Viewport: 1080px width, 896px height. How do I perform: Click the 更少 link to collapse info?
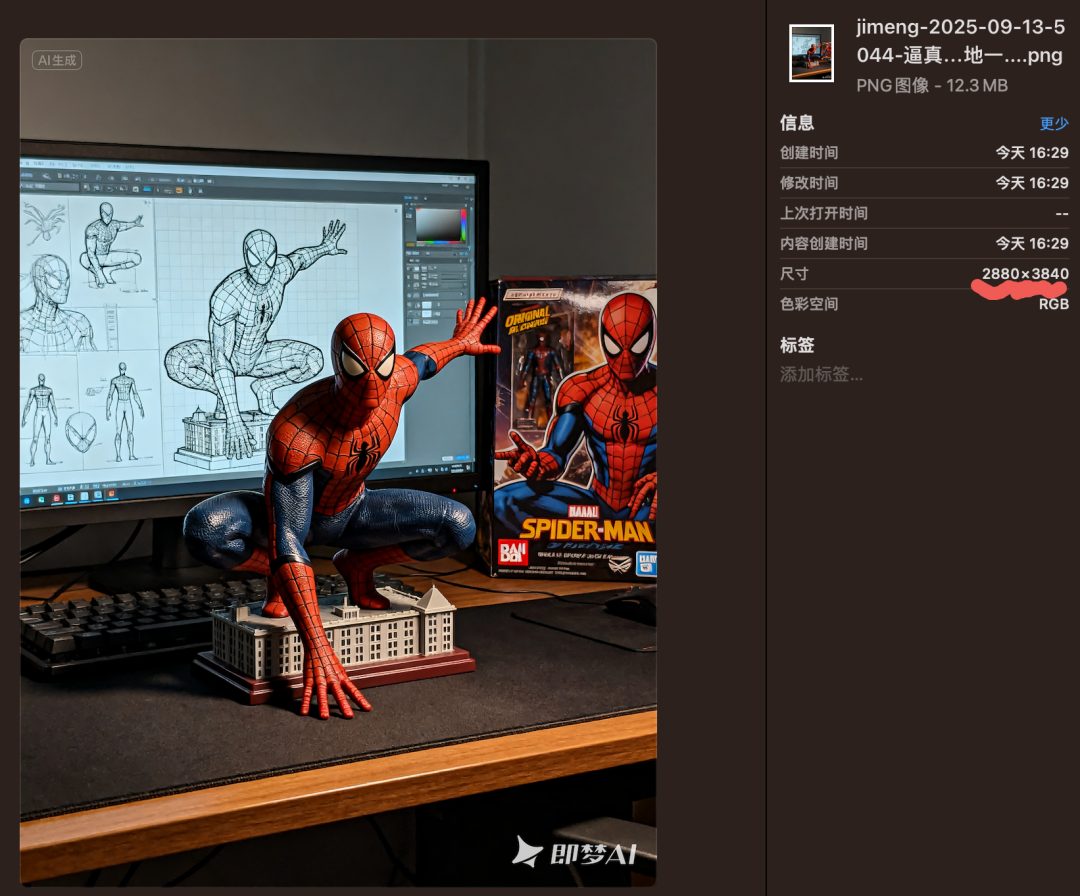[1054, 123]
